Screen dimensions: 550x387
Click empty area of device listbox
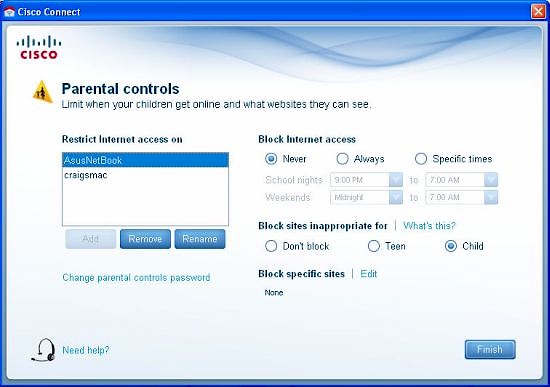click(145, 203)
